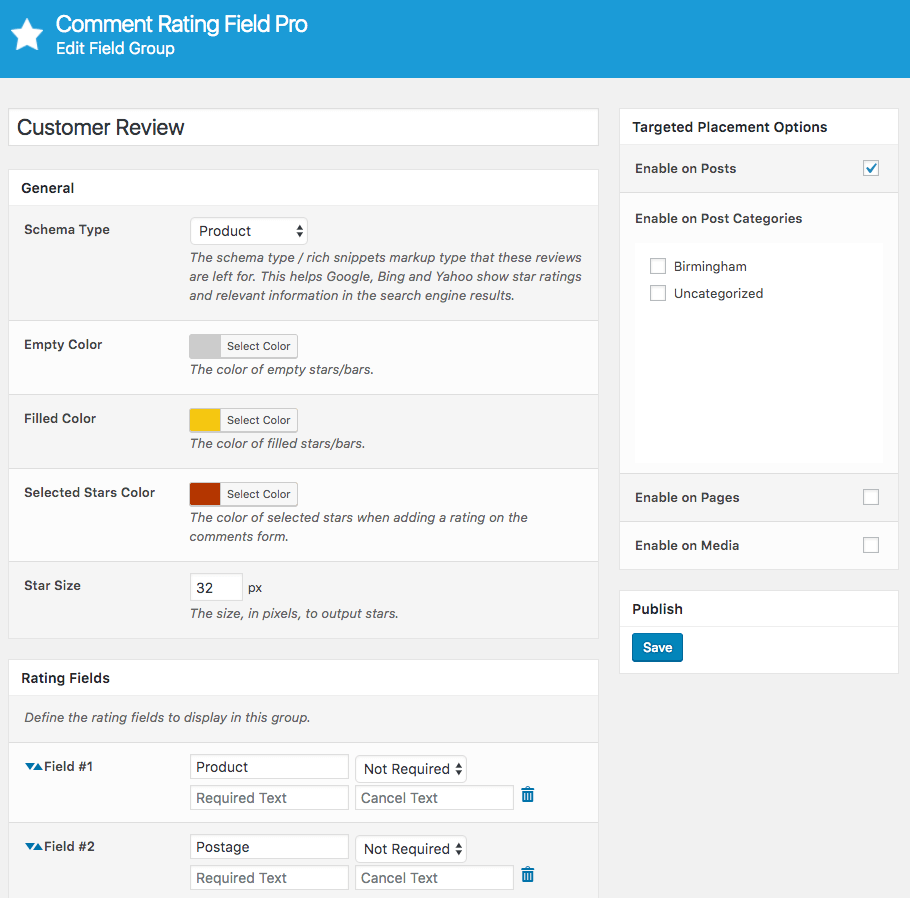Open Field #2 Not Required dropdown

click(411, 849)
